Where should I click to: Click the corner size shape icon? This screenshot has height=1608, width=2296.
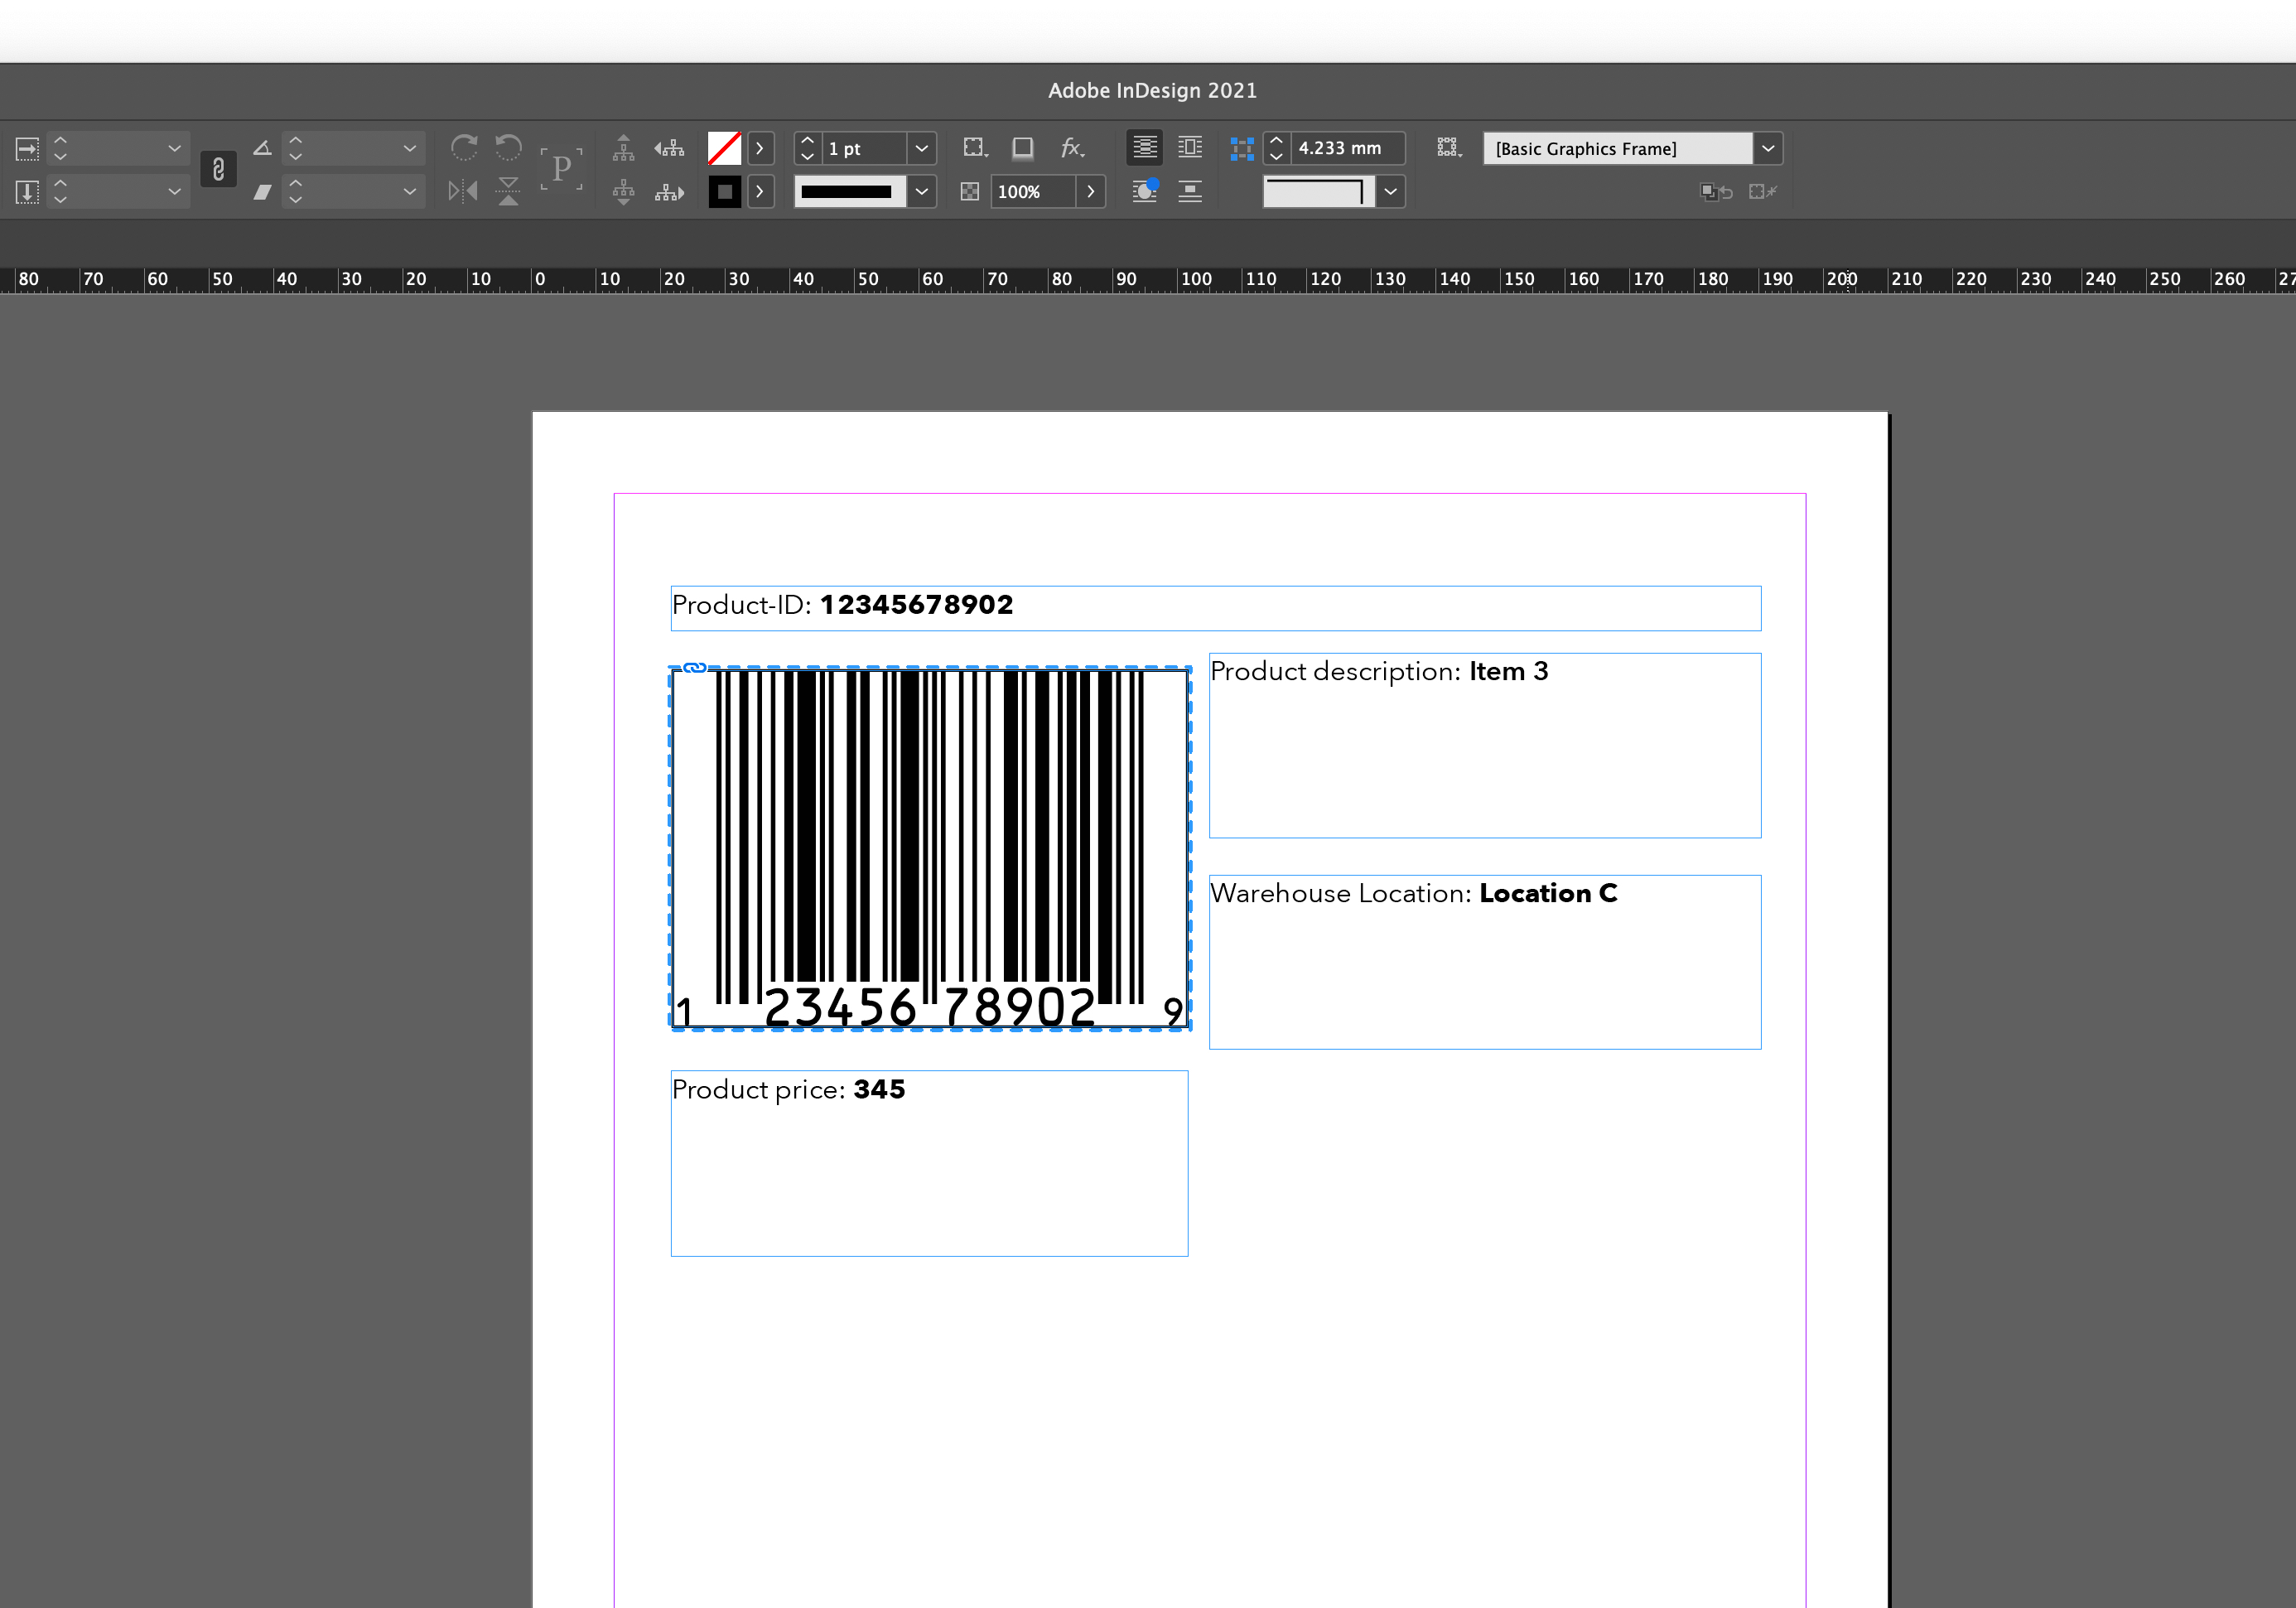[1242, 149]
